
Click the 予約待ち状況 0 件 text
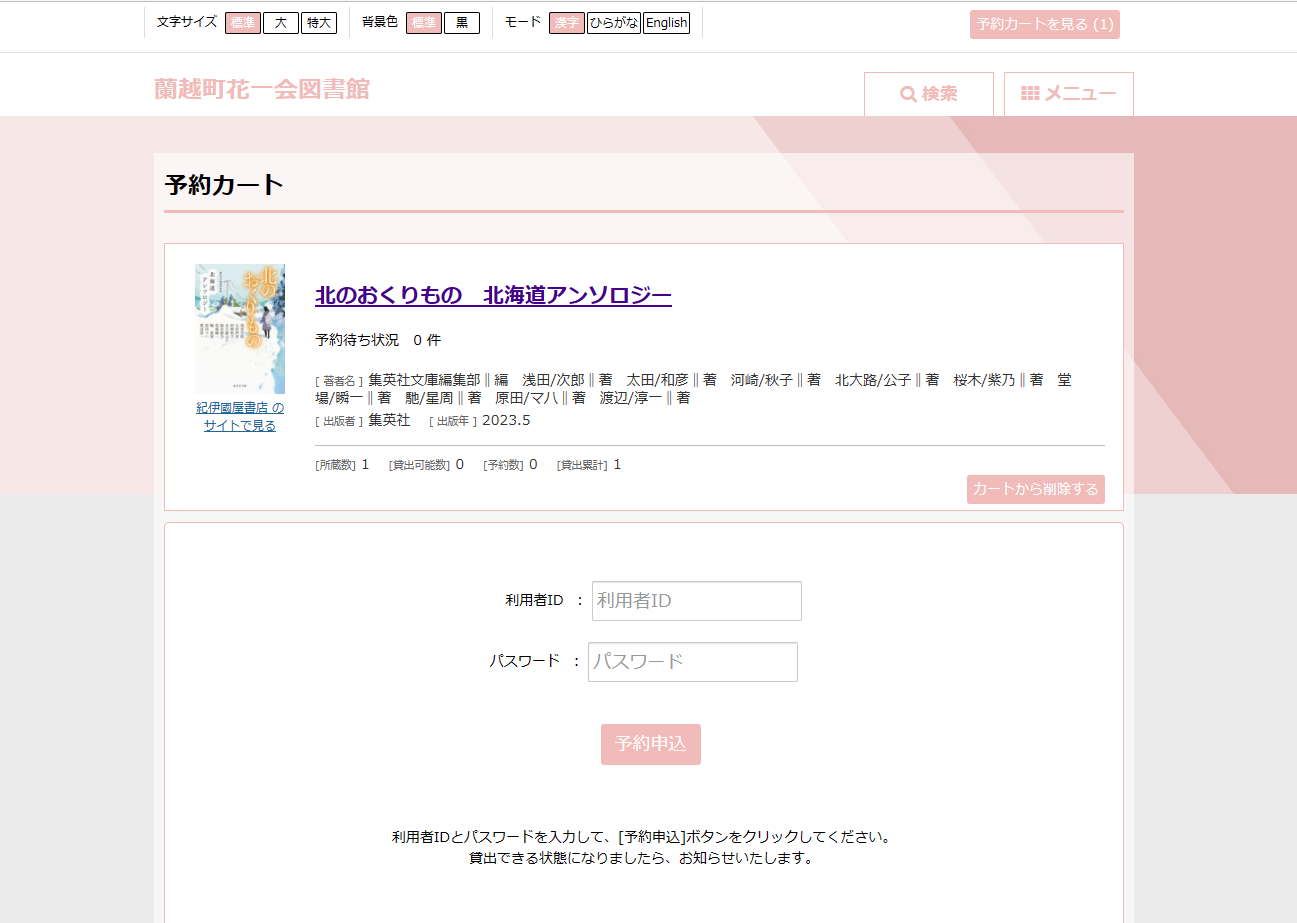pyautogui.click(x=378, y=340)
